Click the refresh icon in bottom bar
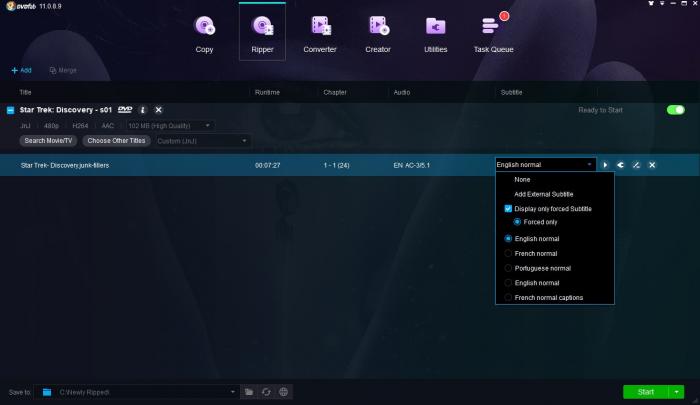The height and width of the screenshot is (405, 700). (x=267, y=392)
